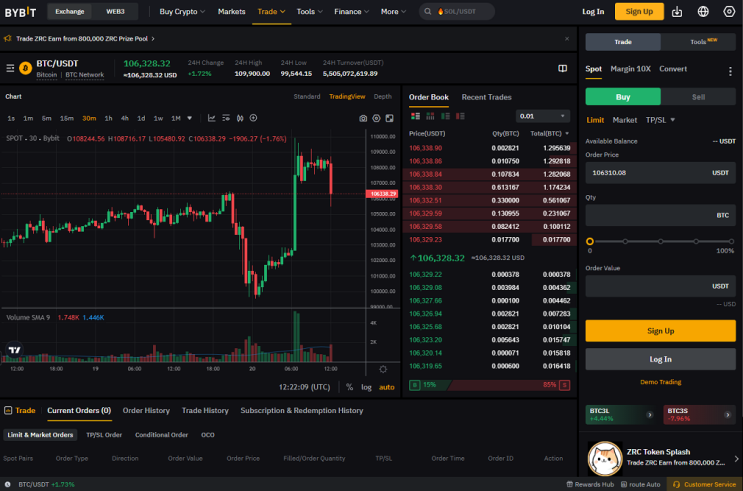The height and width of the screenshot is (491, 743).
Task: Toggle auto scale on chart
Action: point(387,387)
